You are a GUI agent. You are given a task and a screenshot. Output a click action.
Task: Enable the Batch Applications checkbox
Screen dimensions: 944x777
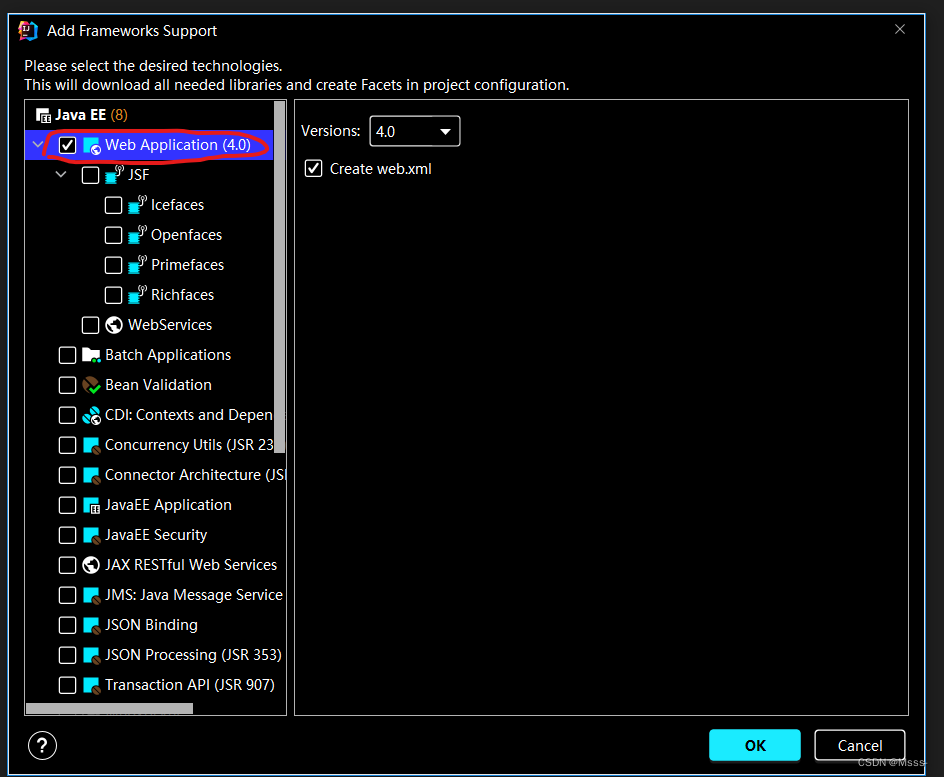(67, 355)
